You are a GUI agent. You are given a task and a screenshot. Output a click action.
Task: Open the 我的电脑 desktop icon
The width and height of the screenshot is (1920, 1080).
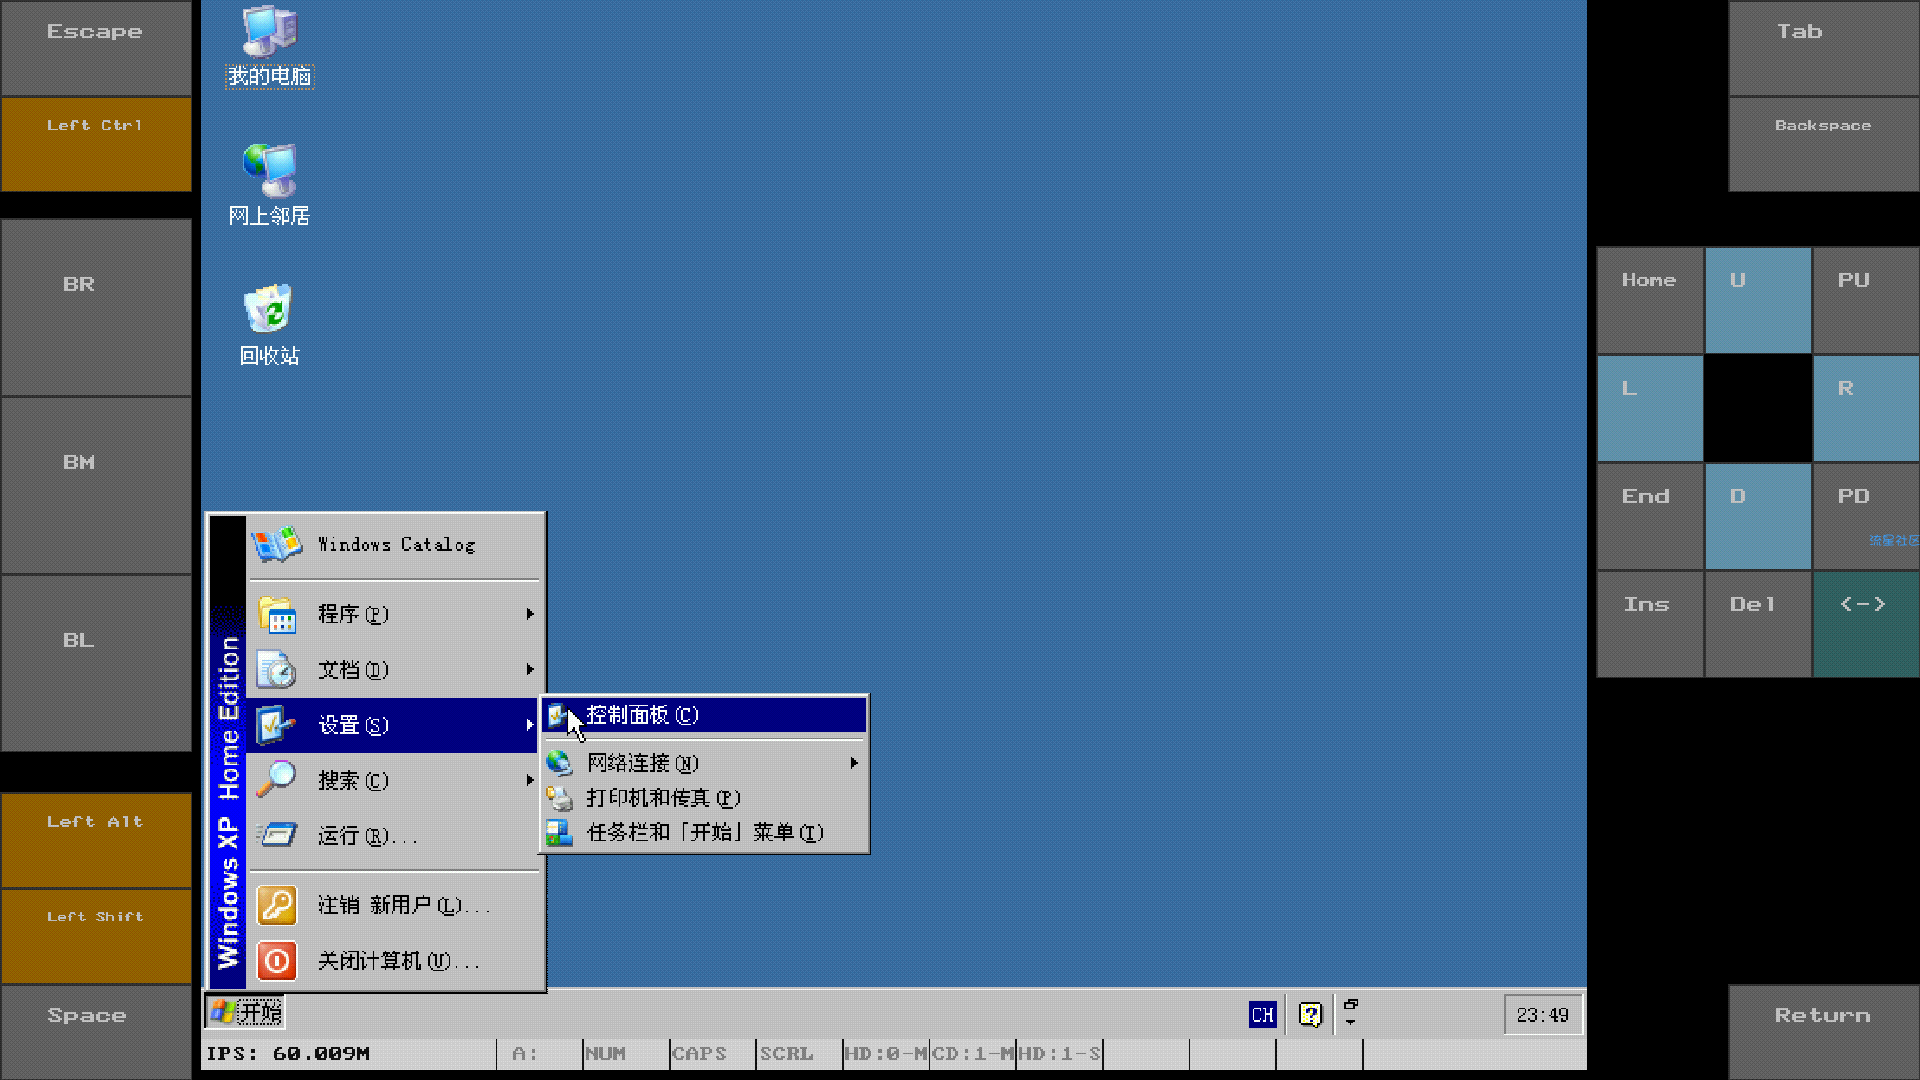269,46
